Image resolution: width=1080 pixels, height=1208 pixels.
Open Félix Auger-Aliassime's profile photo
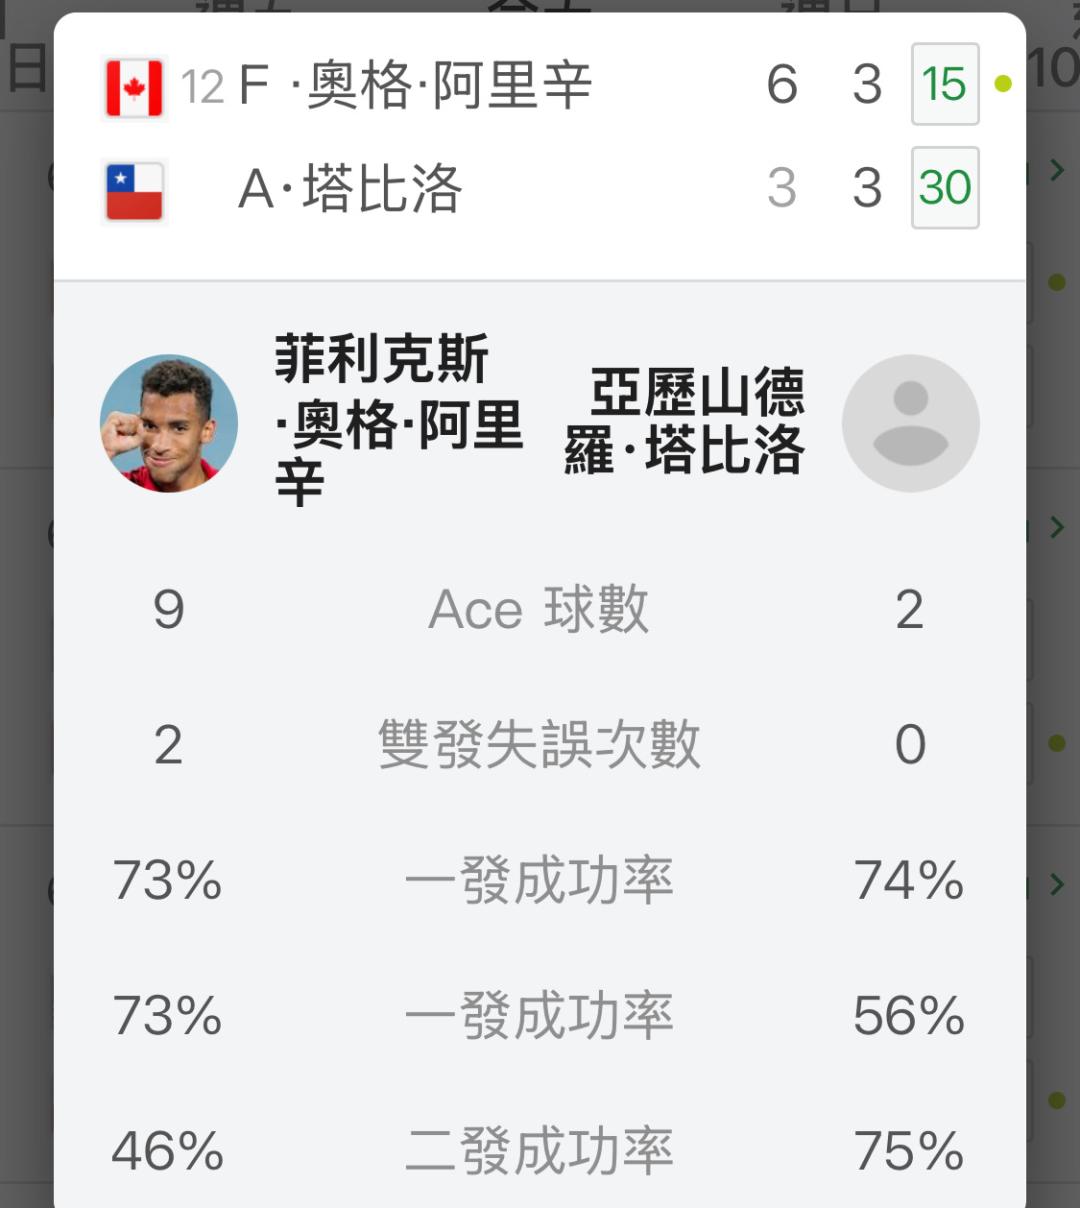(x=169, y=423)
